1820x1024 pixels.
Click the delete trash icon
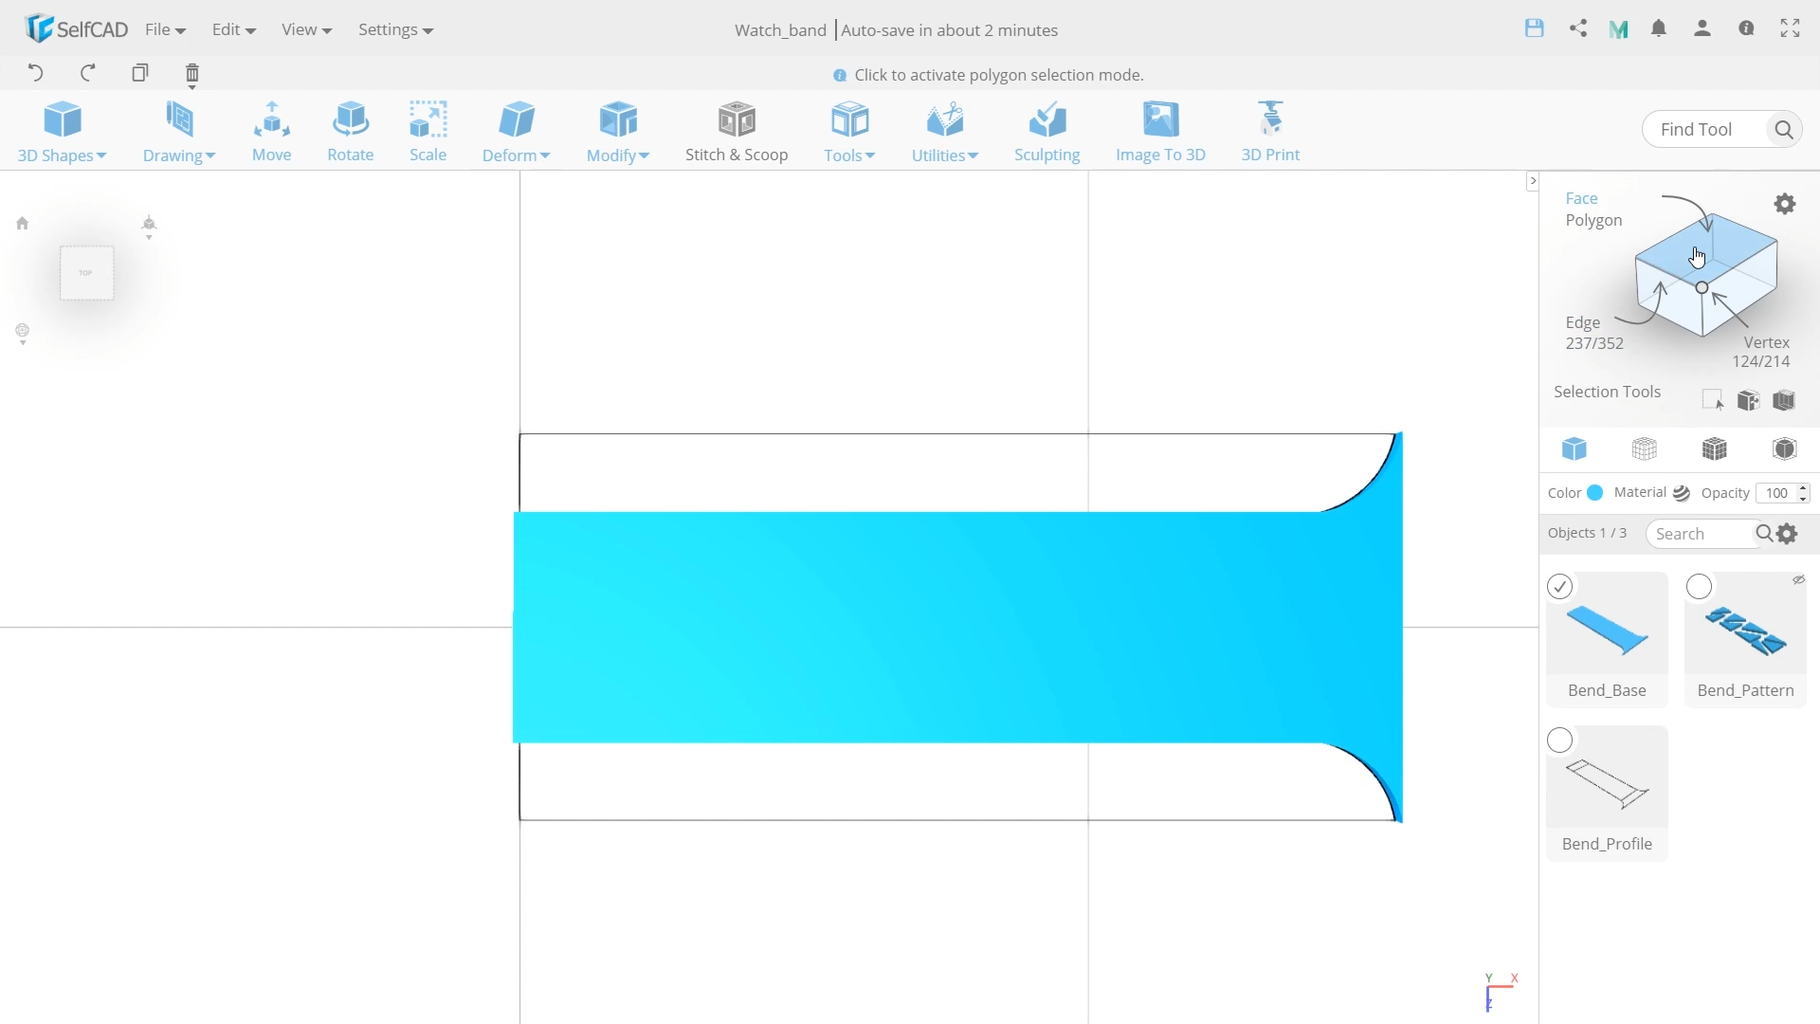pyautogui.click(x=192, y=74)
